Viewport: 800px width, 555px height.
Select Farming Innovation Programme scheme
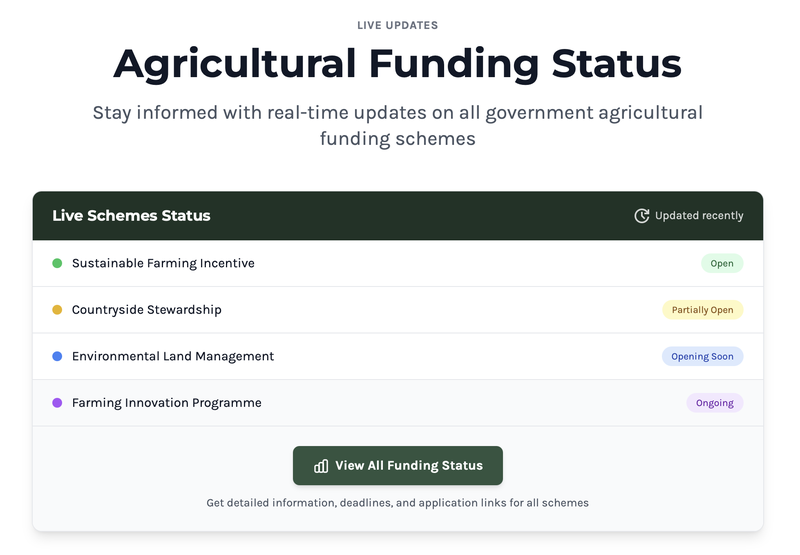click(x=167, y=403)
